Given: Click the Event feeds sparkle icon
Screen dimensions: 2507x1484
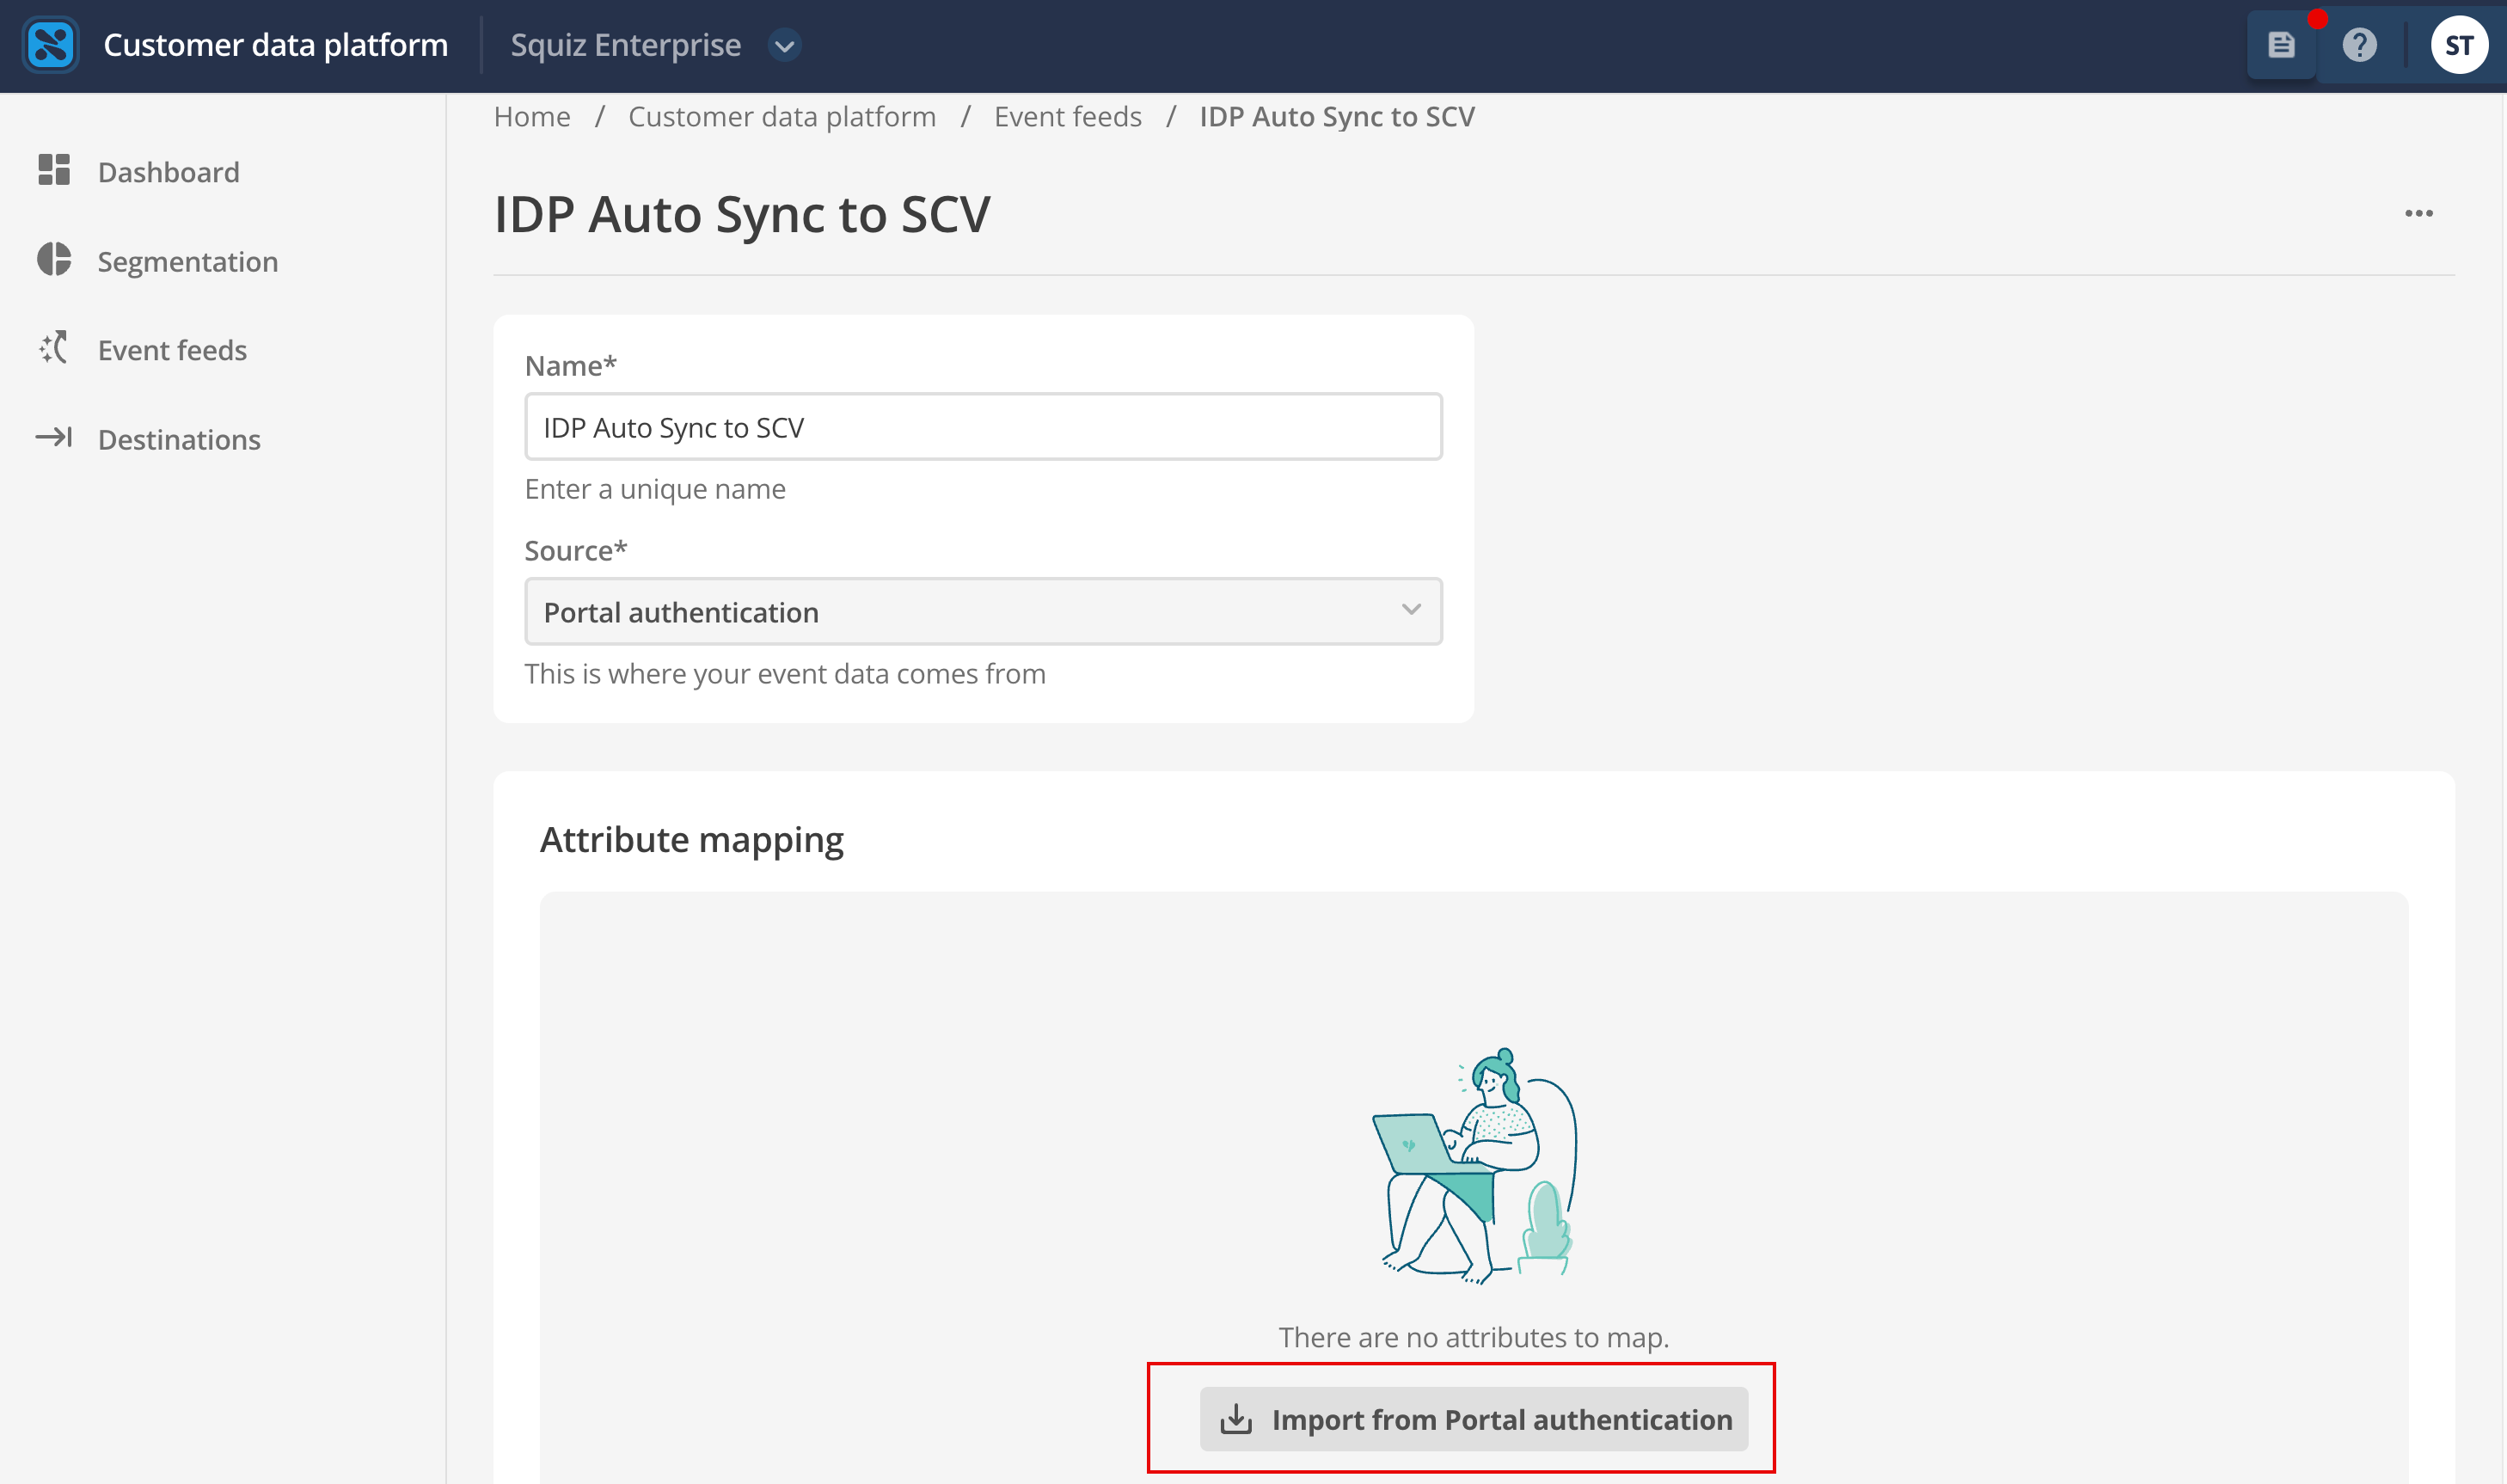Looking at the screenshot, I should click(x=54, y=349).
